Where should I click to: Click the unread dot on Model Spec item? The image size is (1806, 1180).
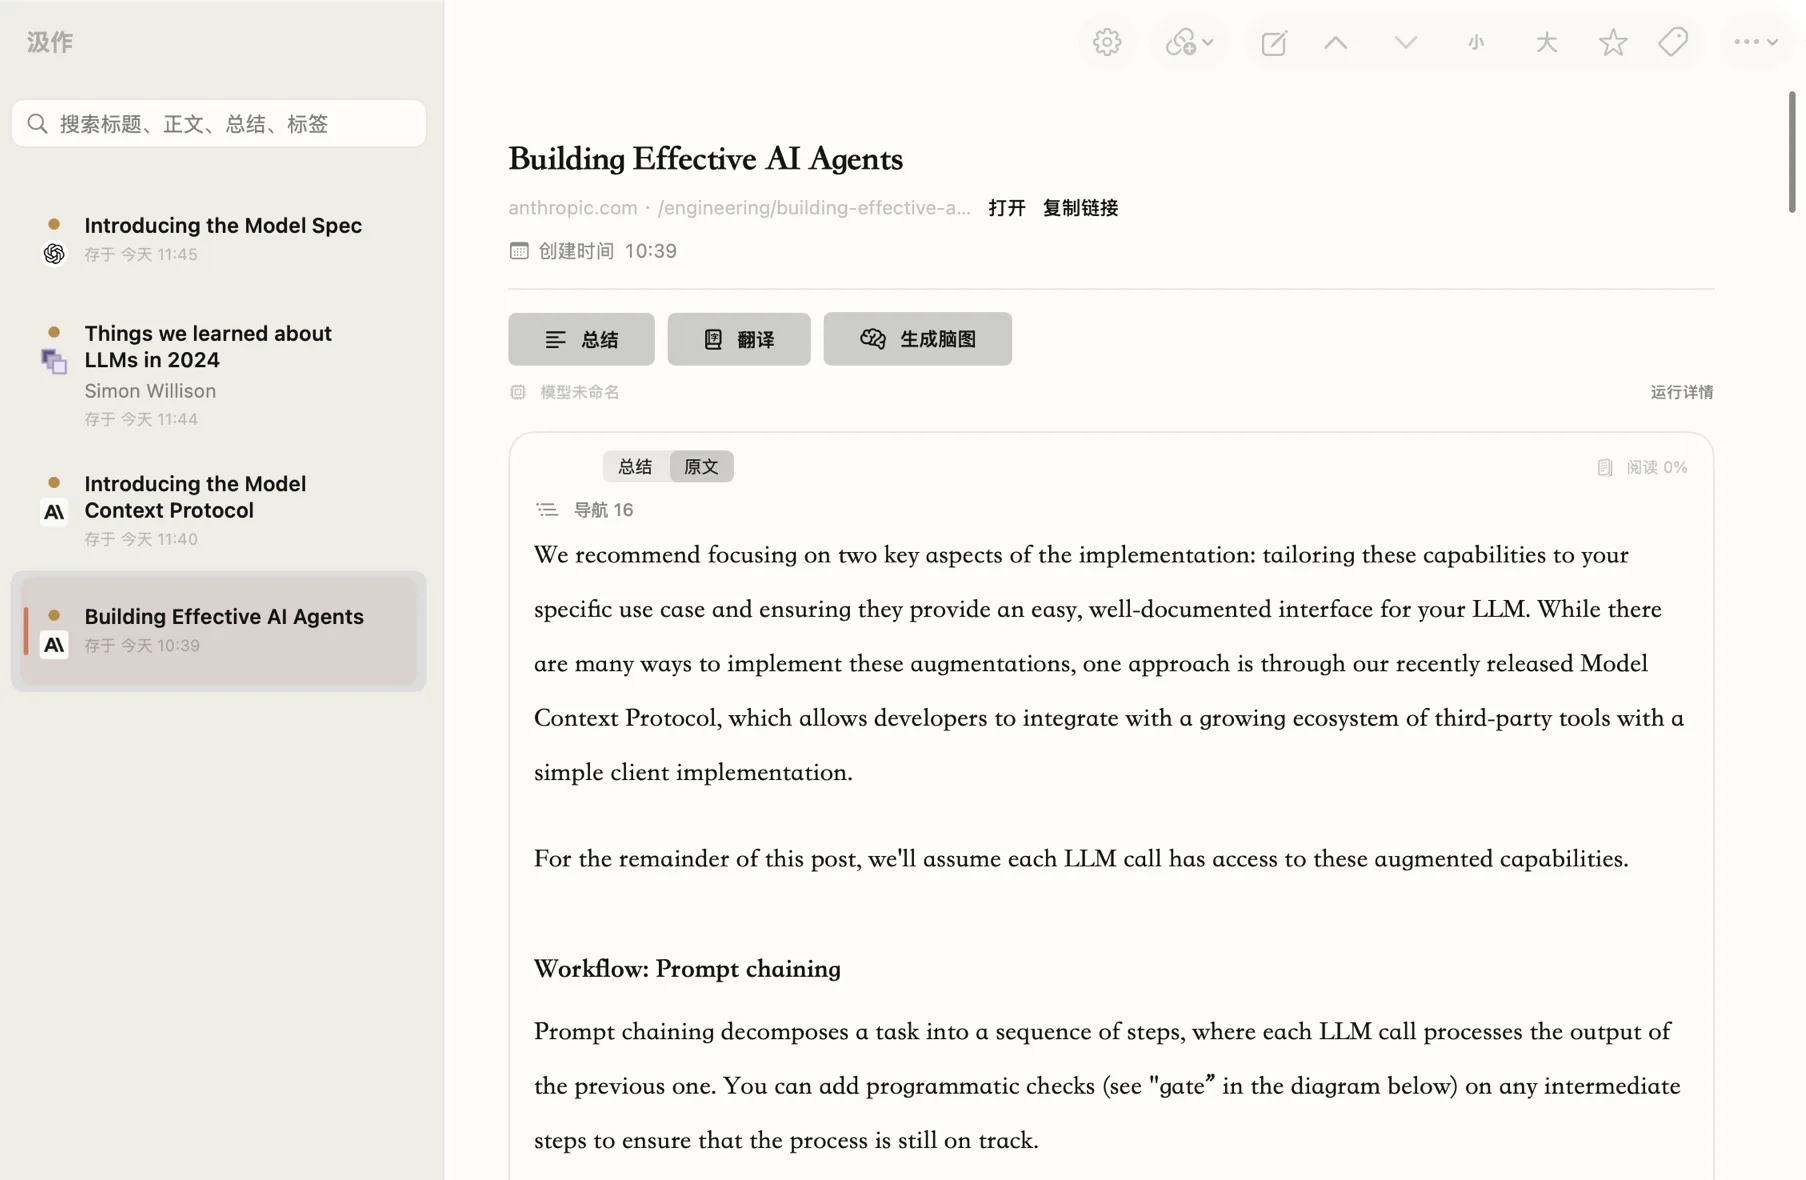tap(54, 224)
